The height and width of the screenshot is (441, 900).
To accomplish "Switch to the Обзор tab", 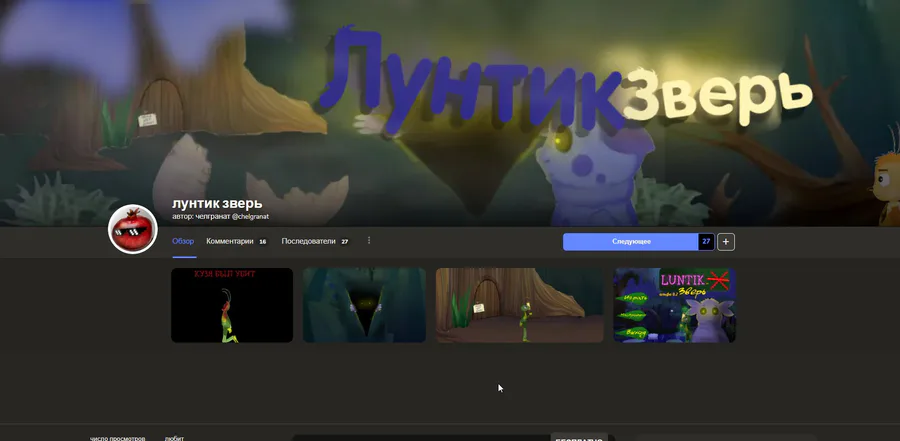I will pos(183,241).
